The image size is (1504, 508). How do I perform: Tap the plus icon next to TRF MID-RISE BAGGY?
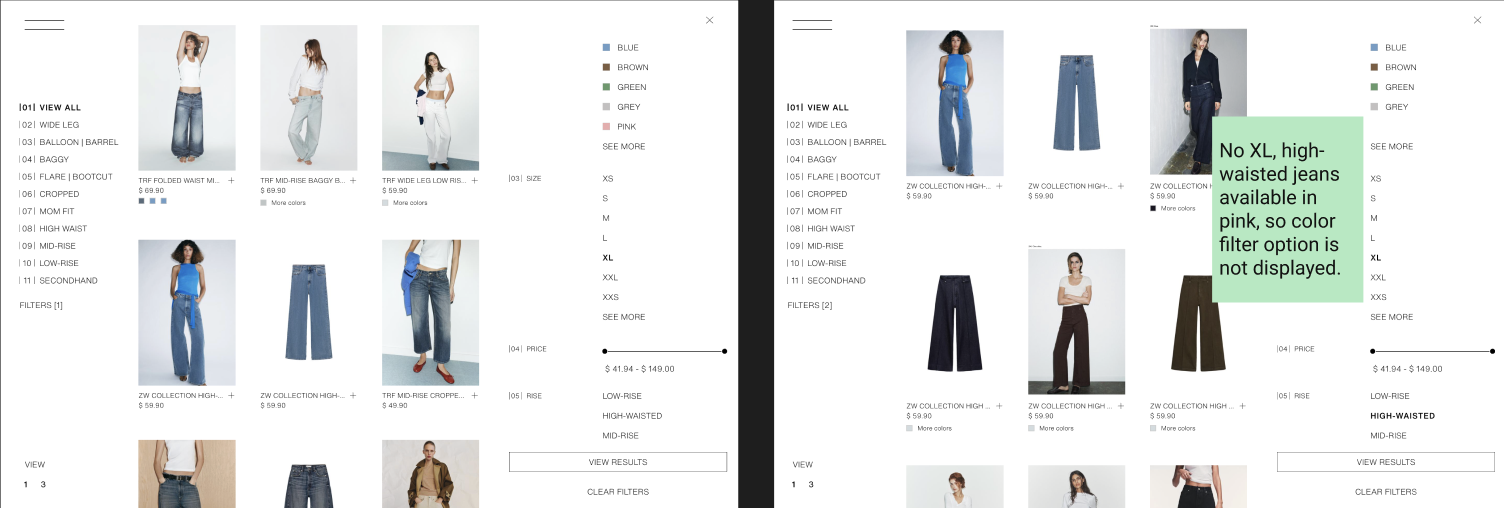[353, 181]
